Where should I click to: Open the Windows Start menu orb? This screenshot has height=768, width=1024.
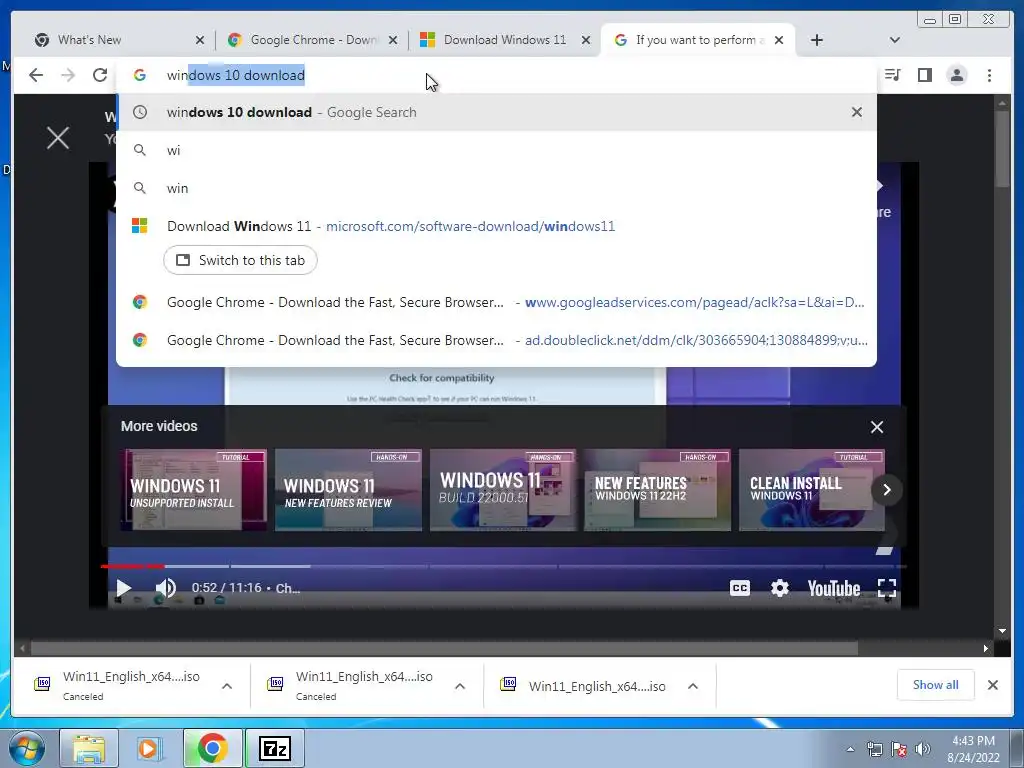tap(26, 748)
